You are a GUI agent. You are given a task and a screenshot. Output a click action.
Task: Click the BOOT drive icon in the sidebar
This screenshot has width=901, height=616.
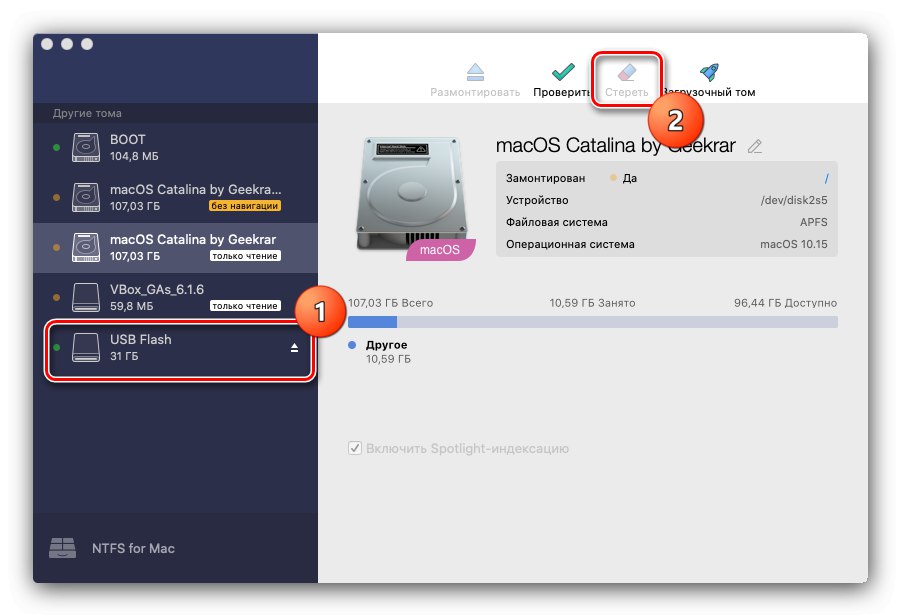pyautogui.click(x=84, y=147)
